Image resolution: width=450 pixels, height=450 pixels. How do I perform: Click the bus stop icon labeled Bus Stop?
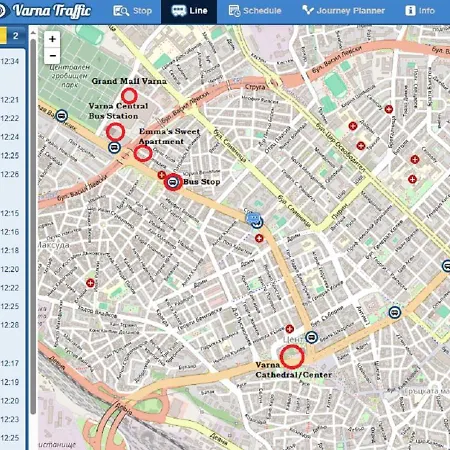click(172, 182)
